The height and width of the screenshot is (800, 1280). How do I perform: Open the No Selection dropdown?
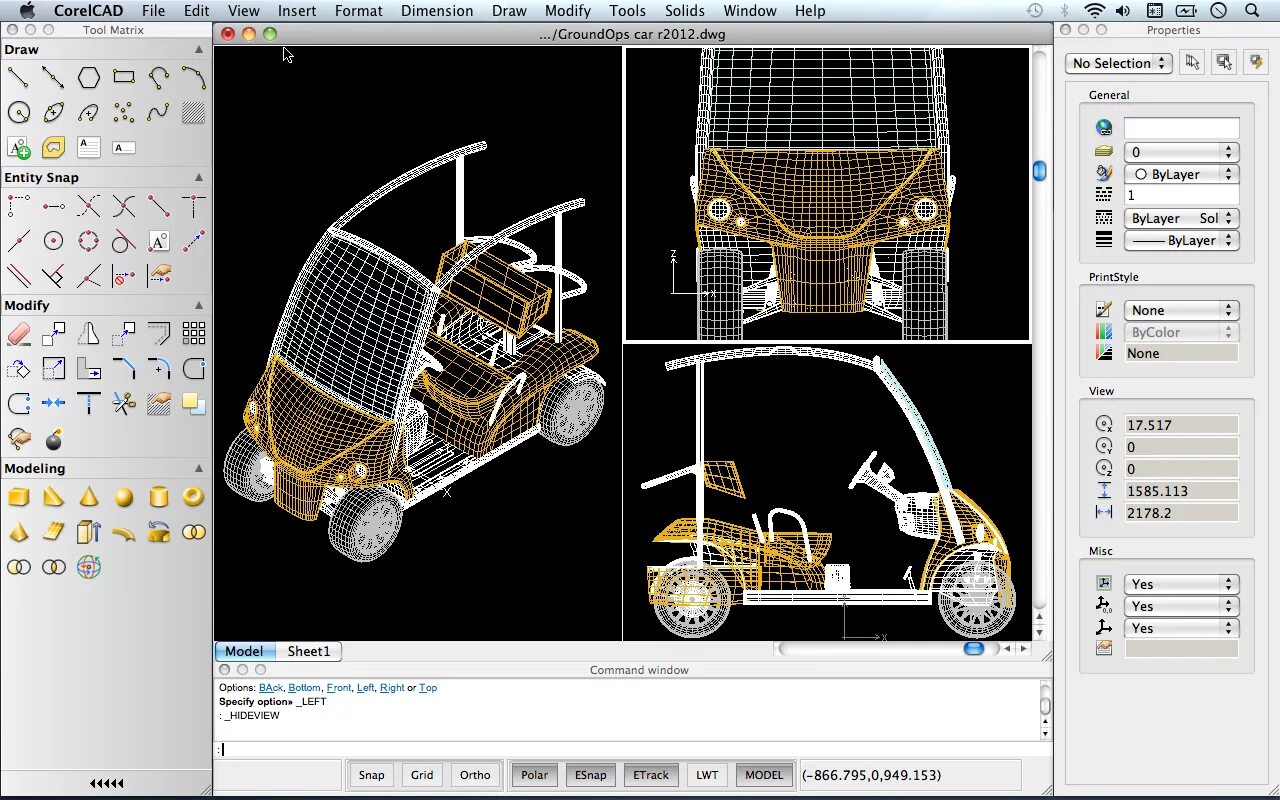[x=1117, y=62]
